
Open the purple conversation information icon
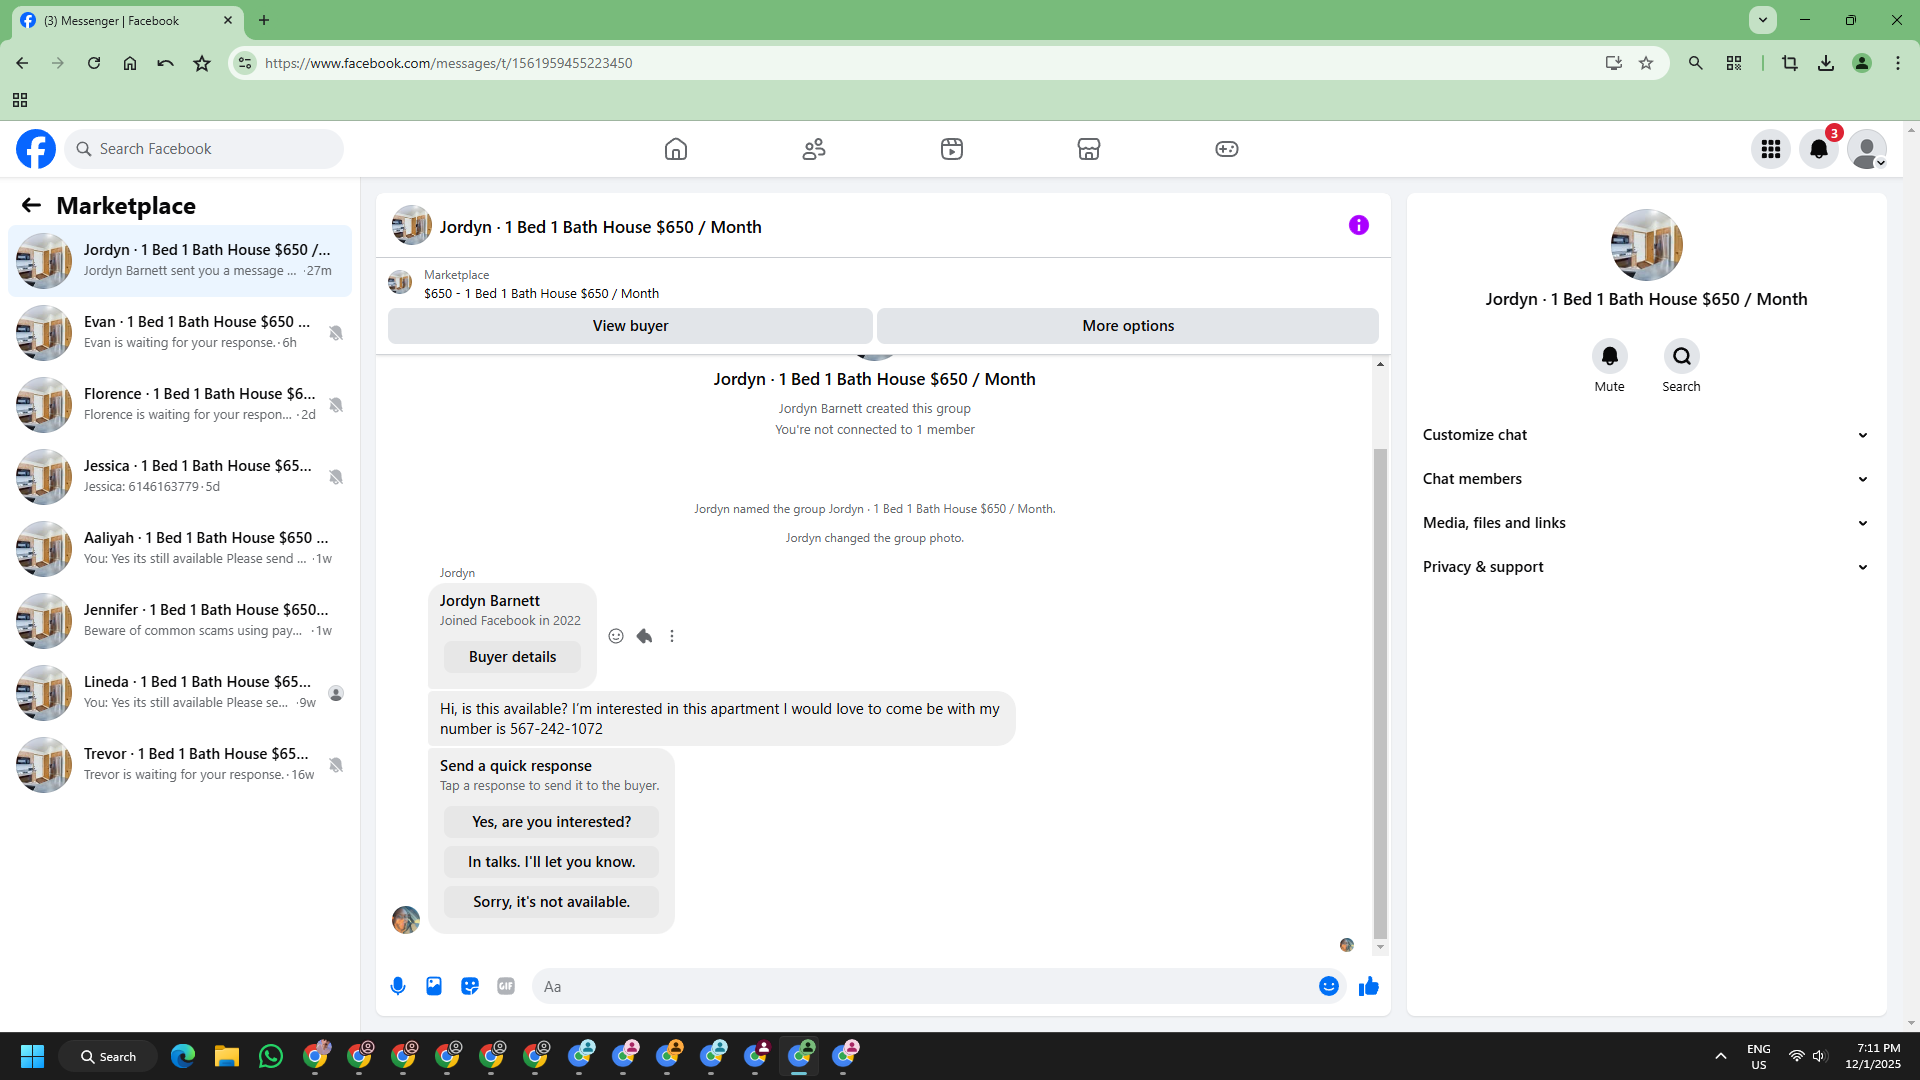click(x=1359, y=225)
